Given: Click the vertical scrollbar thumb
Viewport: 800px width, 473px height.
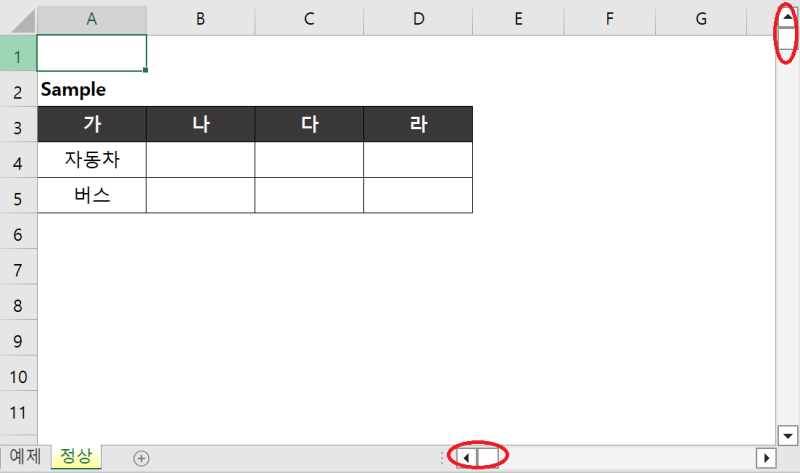Looking at the screenshot, I should (x=788, y=37).
